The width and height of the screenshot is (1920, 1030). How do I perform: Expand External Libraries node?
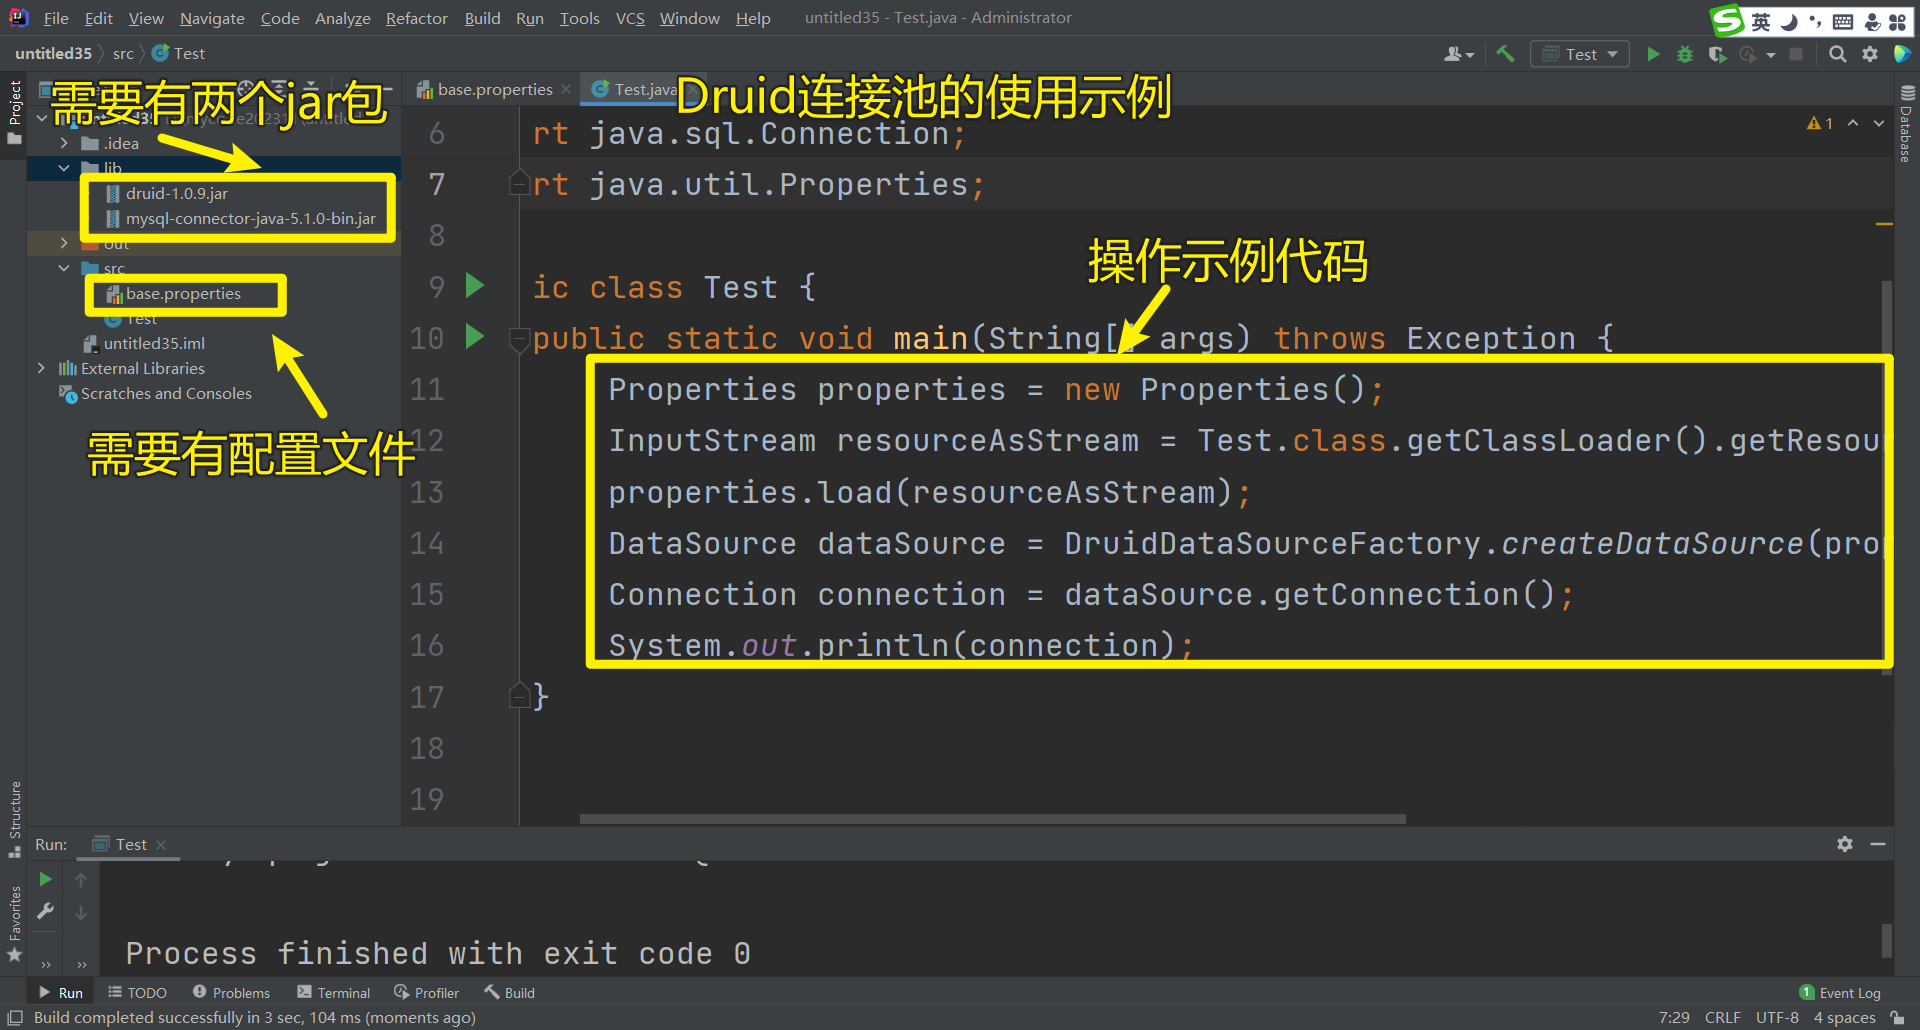41,368
